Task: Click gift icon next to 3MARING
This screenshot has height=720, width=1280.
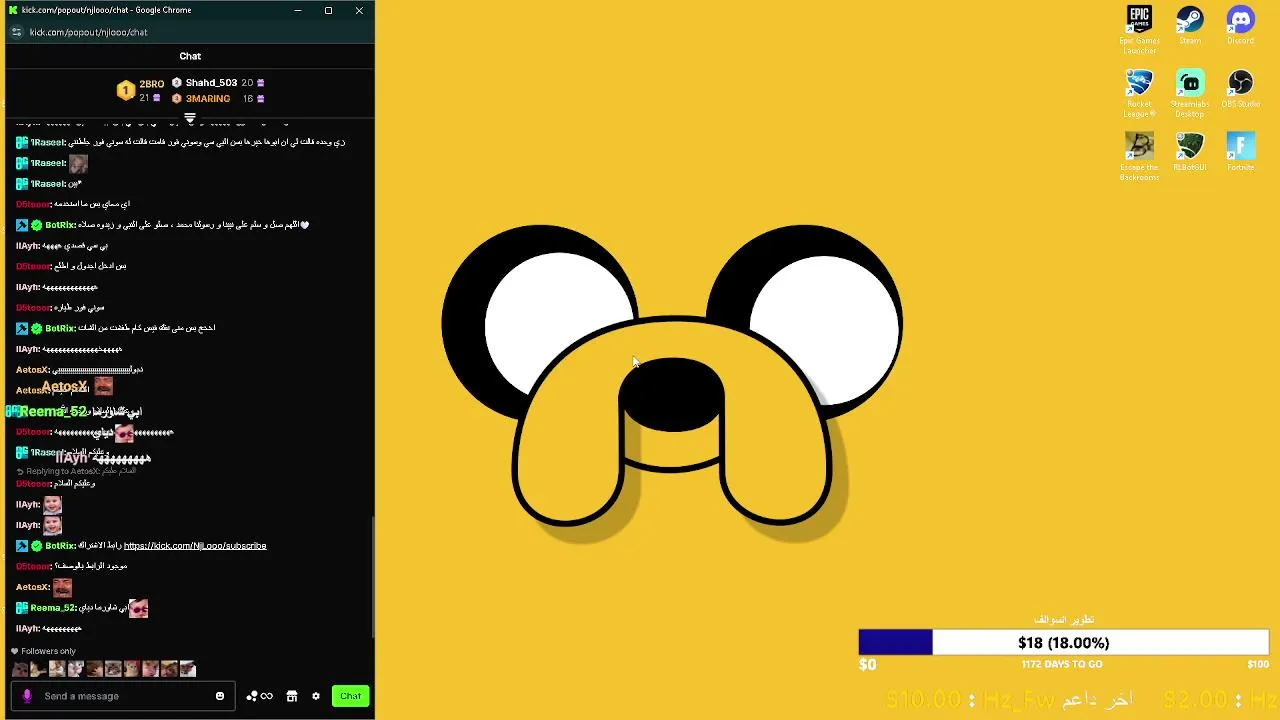Action: [x=261, y=99]
